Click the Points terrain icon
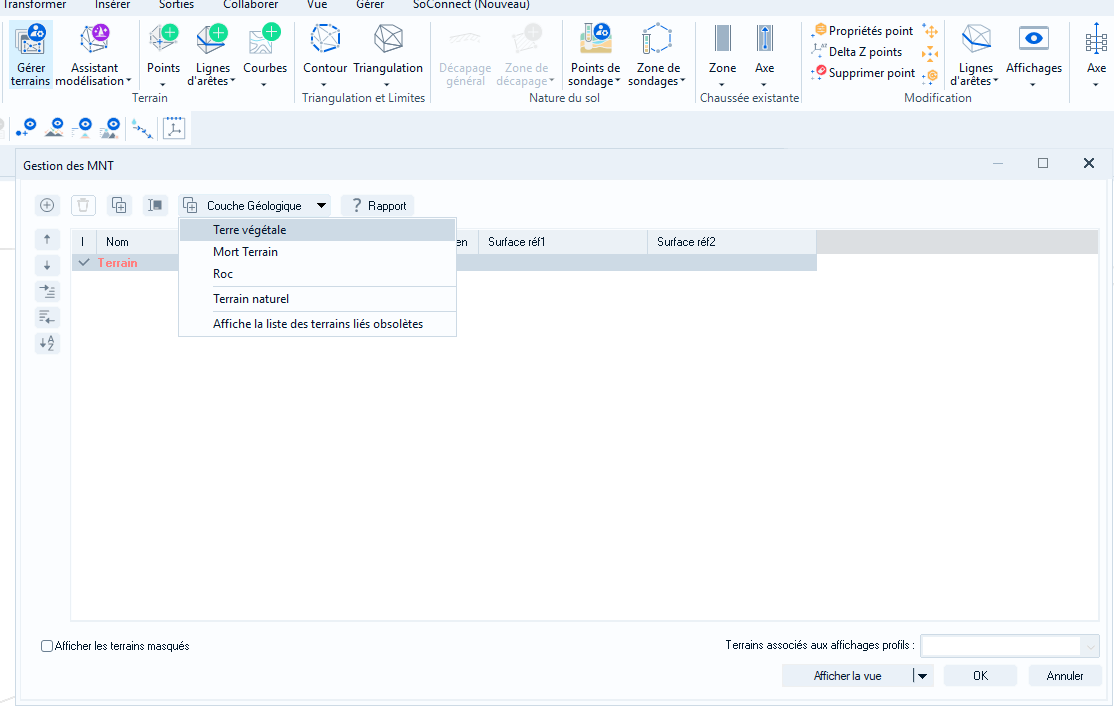1114x707 pixels. click(x=163, y=39)
